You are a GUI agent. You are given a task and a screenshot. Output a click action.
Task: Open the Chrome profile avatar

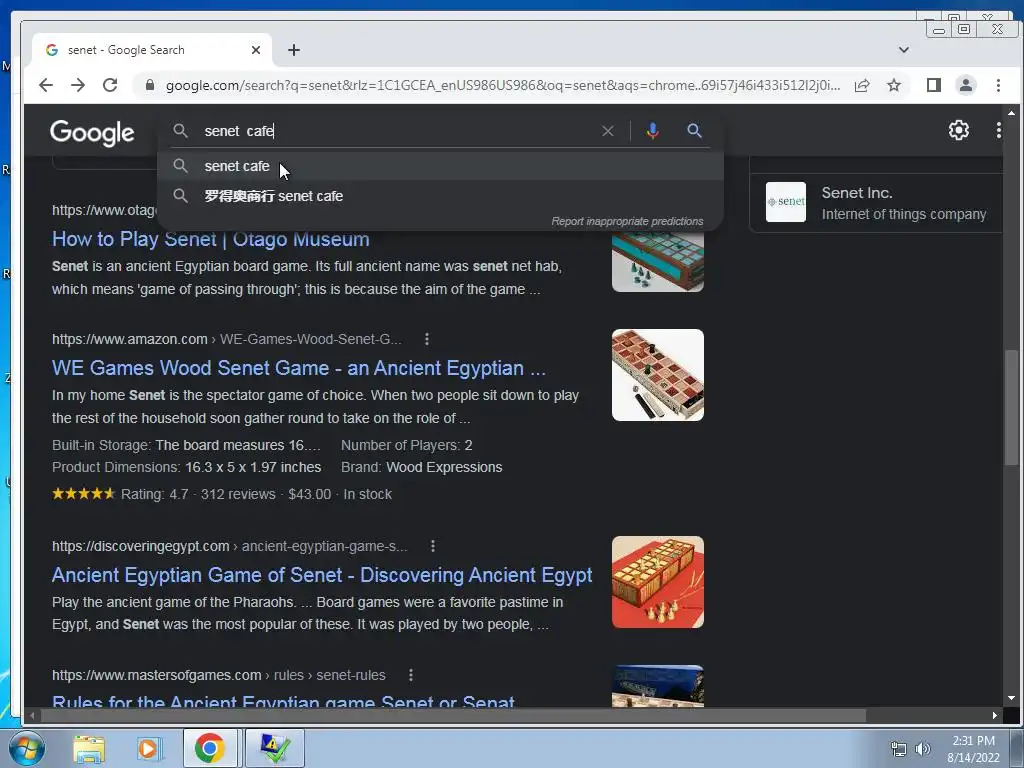point(966,85)
